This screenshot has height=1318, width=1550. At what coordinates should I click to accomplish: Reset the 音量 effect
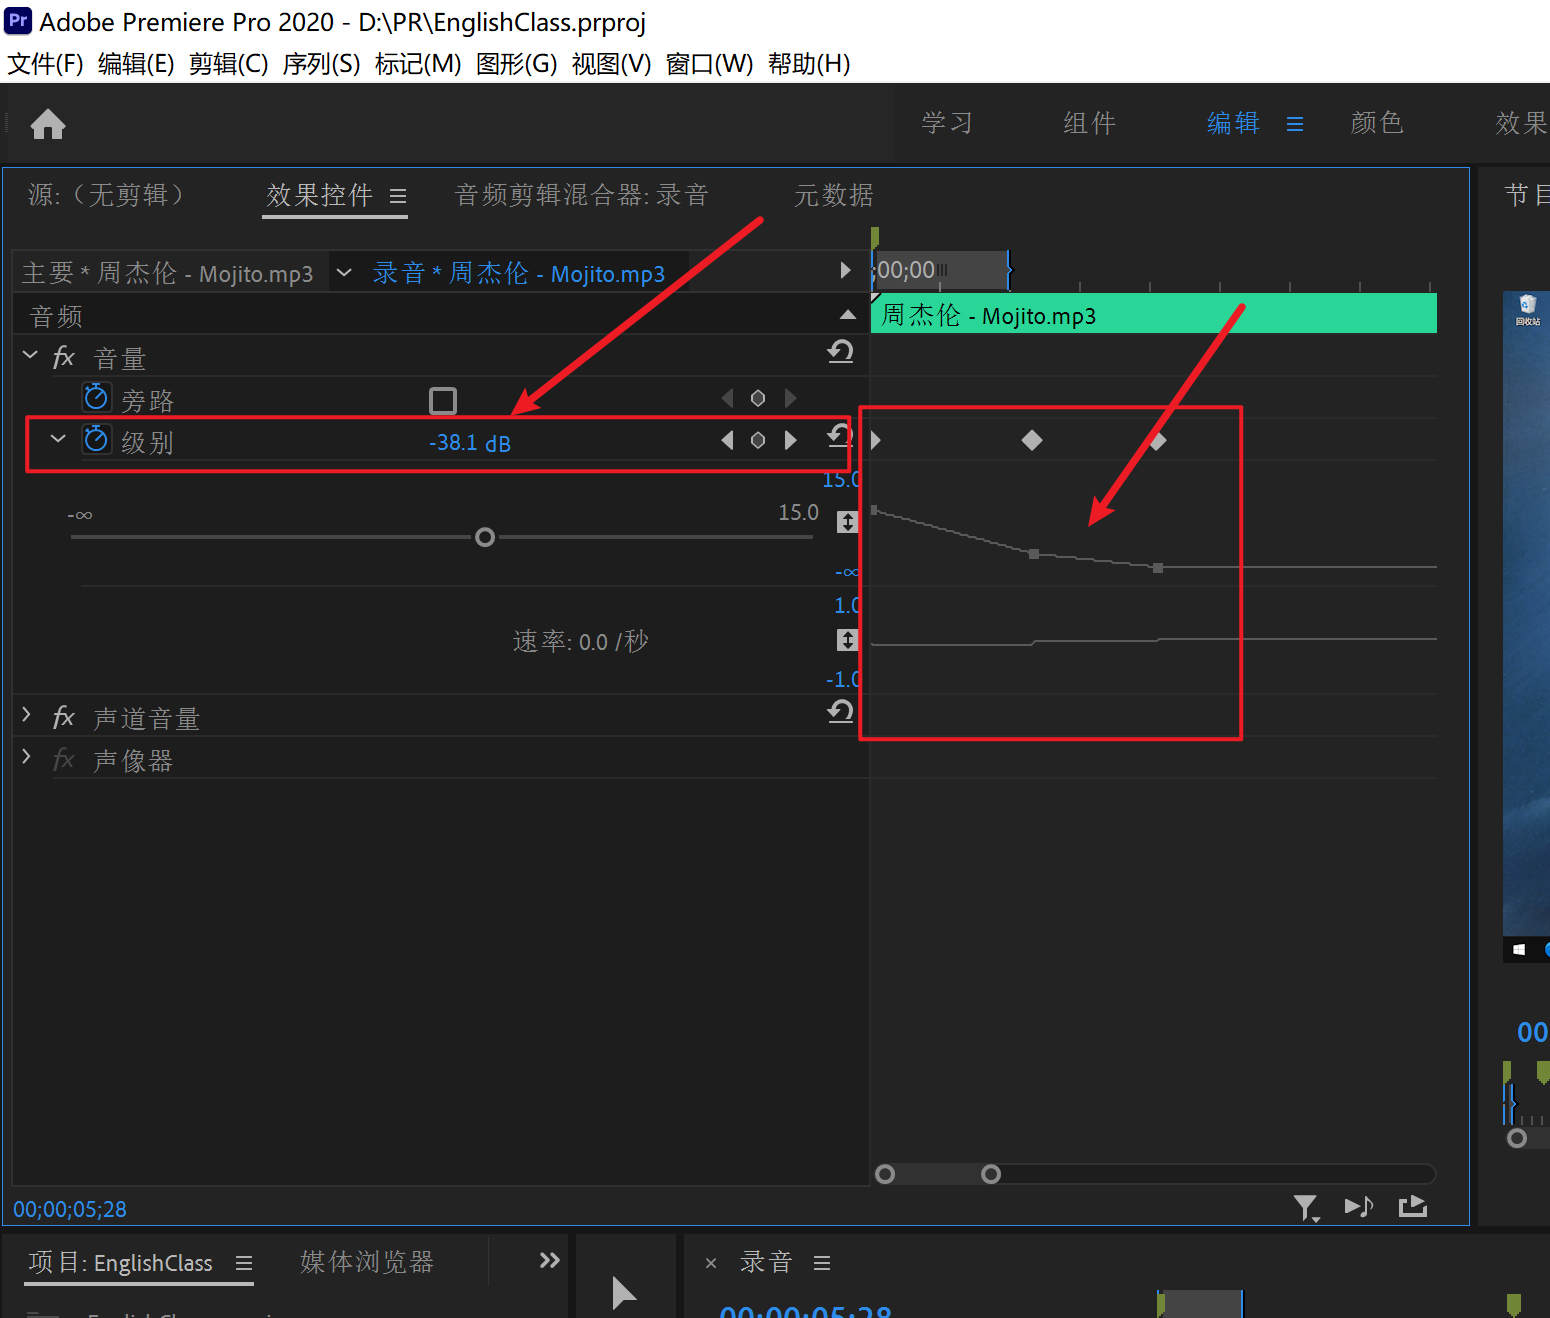coord(840,352)
